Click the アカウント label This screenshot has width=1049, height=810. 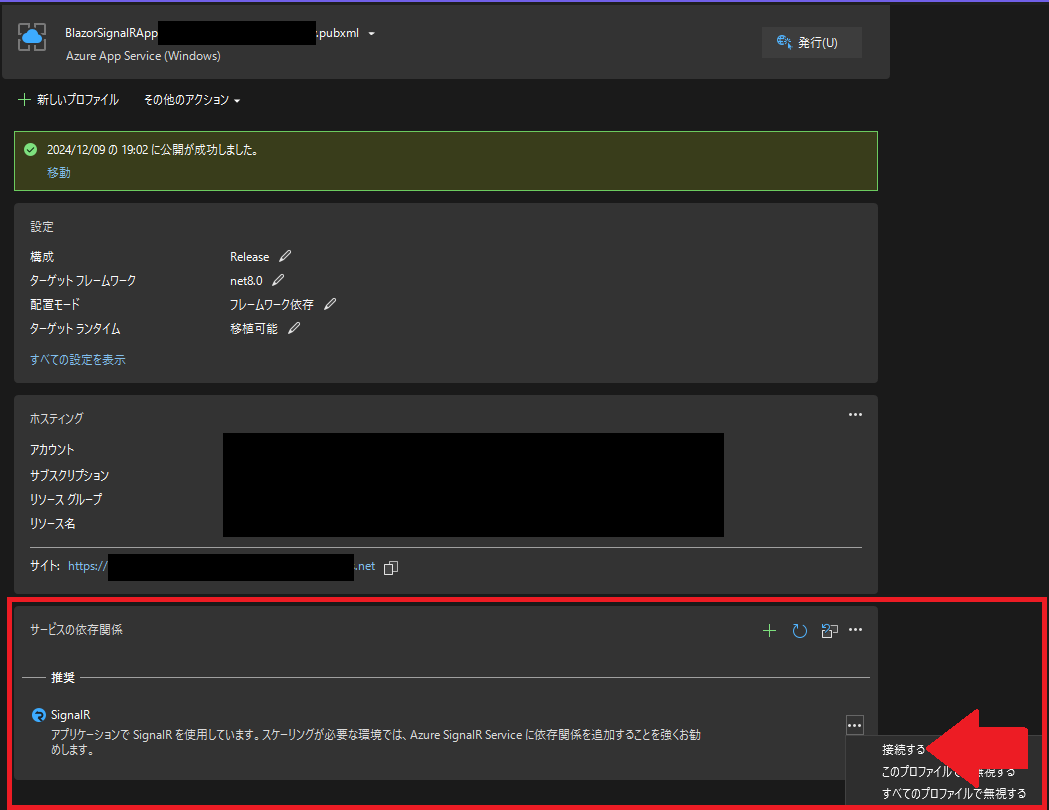pyautogui.click(x=52, y=450)
